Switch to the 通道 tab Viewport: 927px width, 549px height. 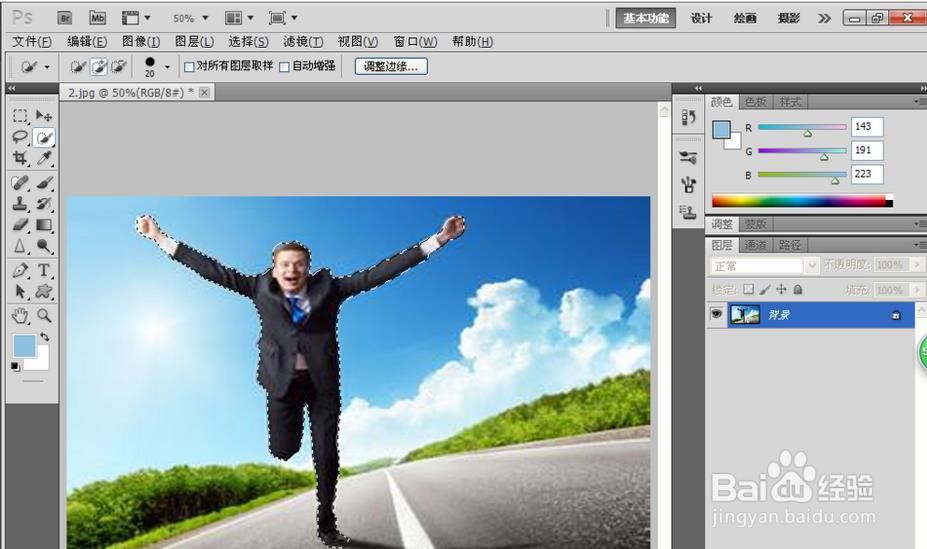(756, 245)
